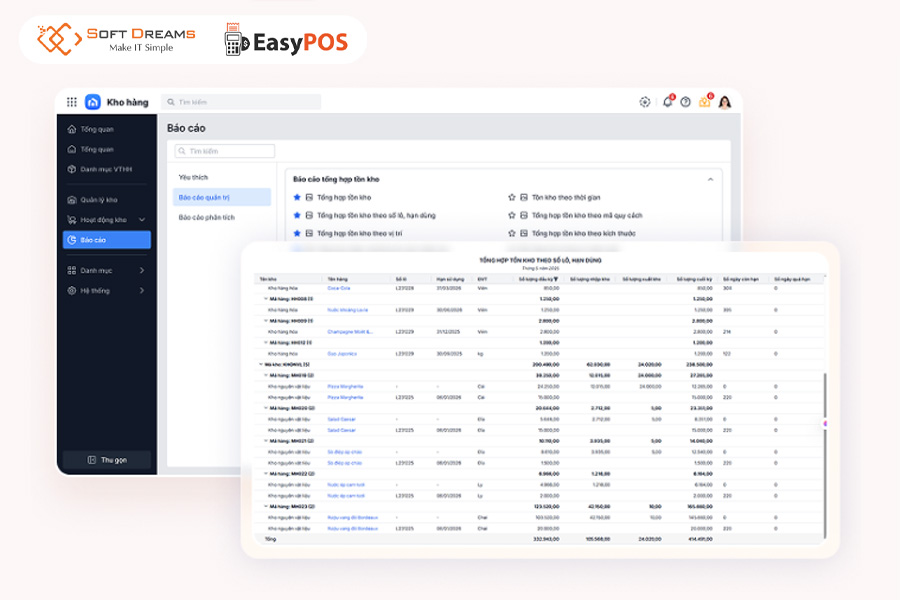This screenshot has height=600, width=900.
Task: Open the user avatar profile
Action: [725, 102]
